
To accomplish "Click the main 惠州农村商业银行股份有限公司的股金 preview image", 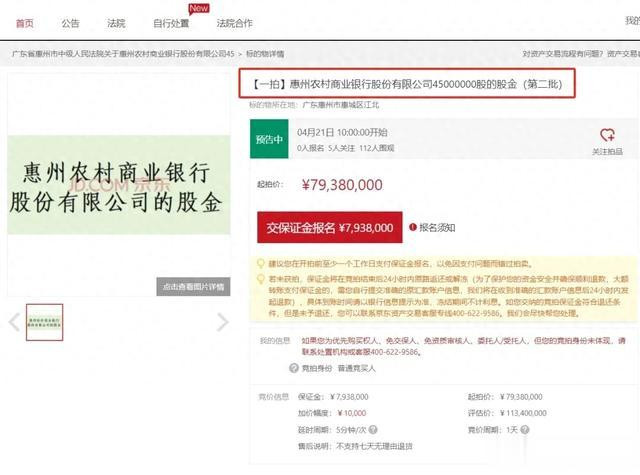I will [119, 185].
